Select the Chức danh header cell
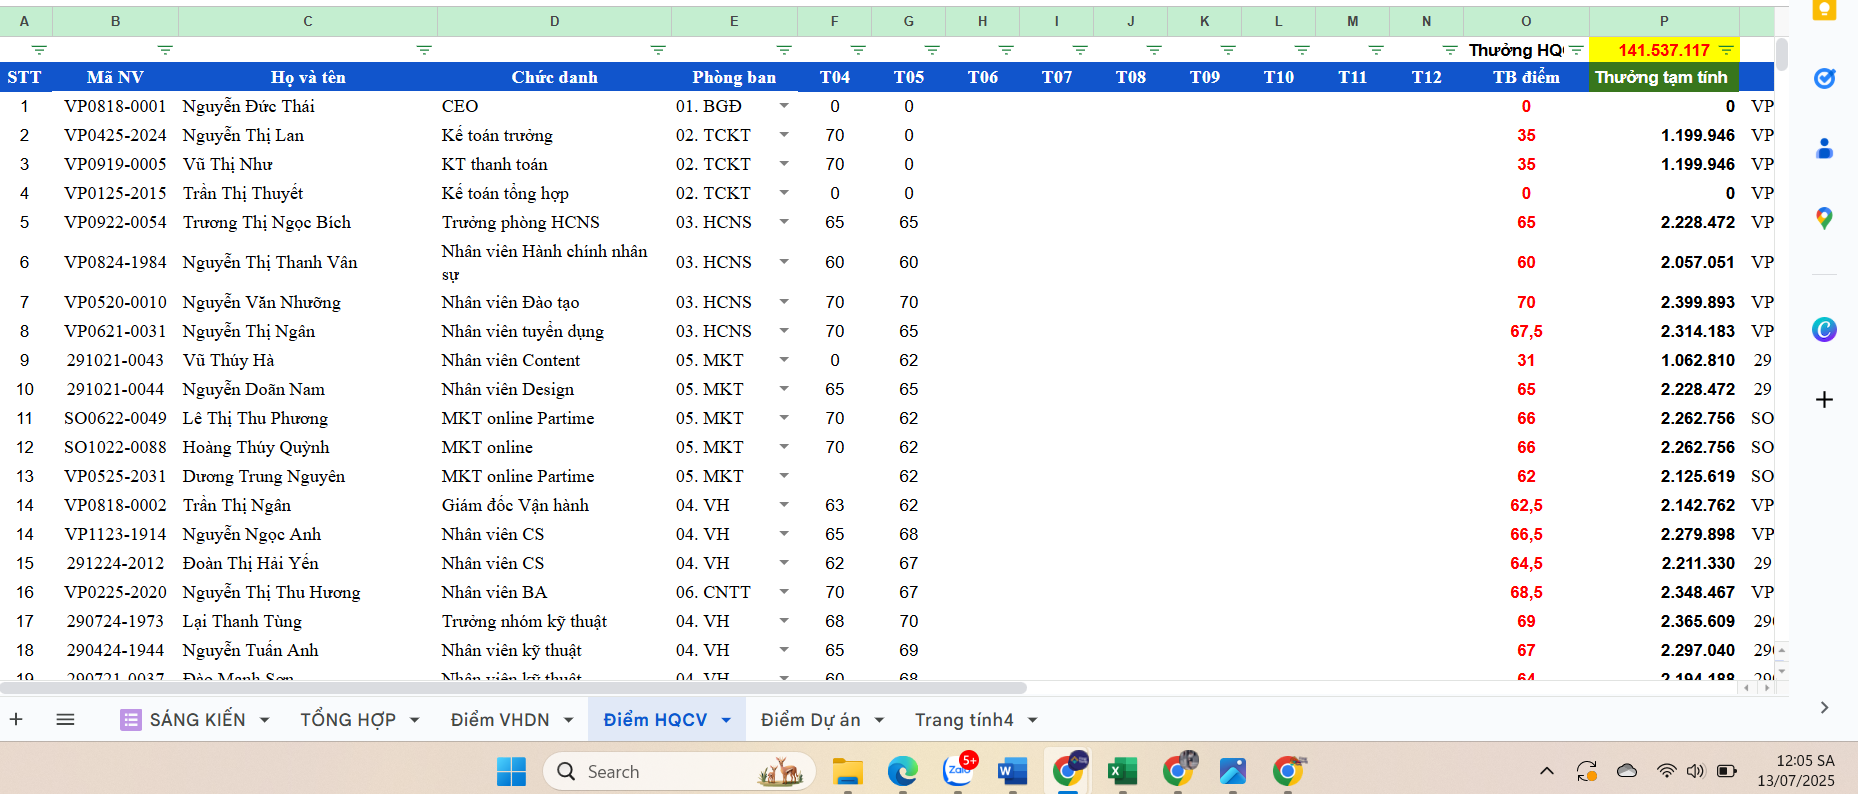The width and height of the screenshot is (1858, 794). [554, 77]
